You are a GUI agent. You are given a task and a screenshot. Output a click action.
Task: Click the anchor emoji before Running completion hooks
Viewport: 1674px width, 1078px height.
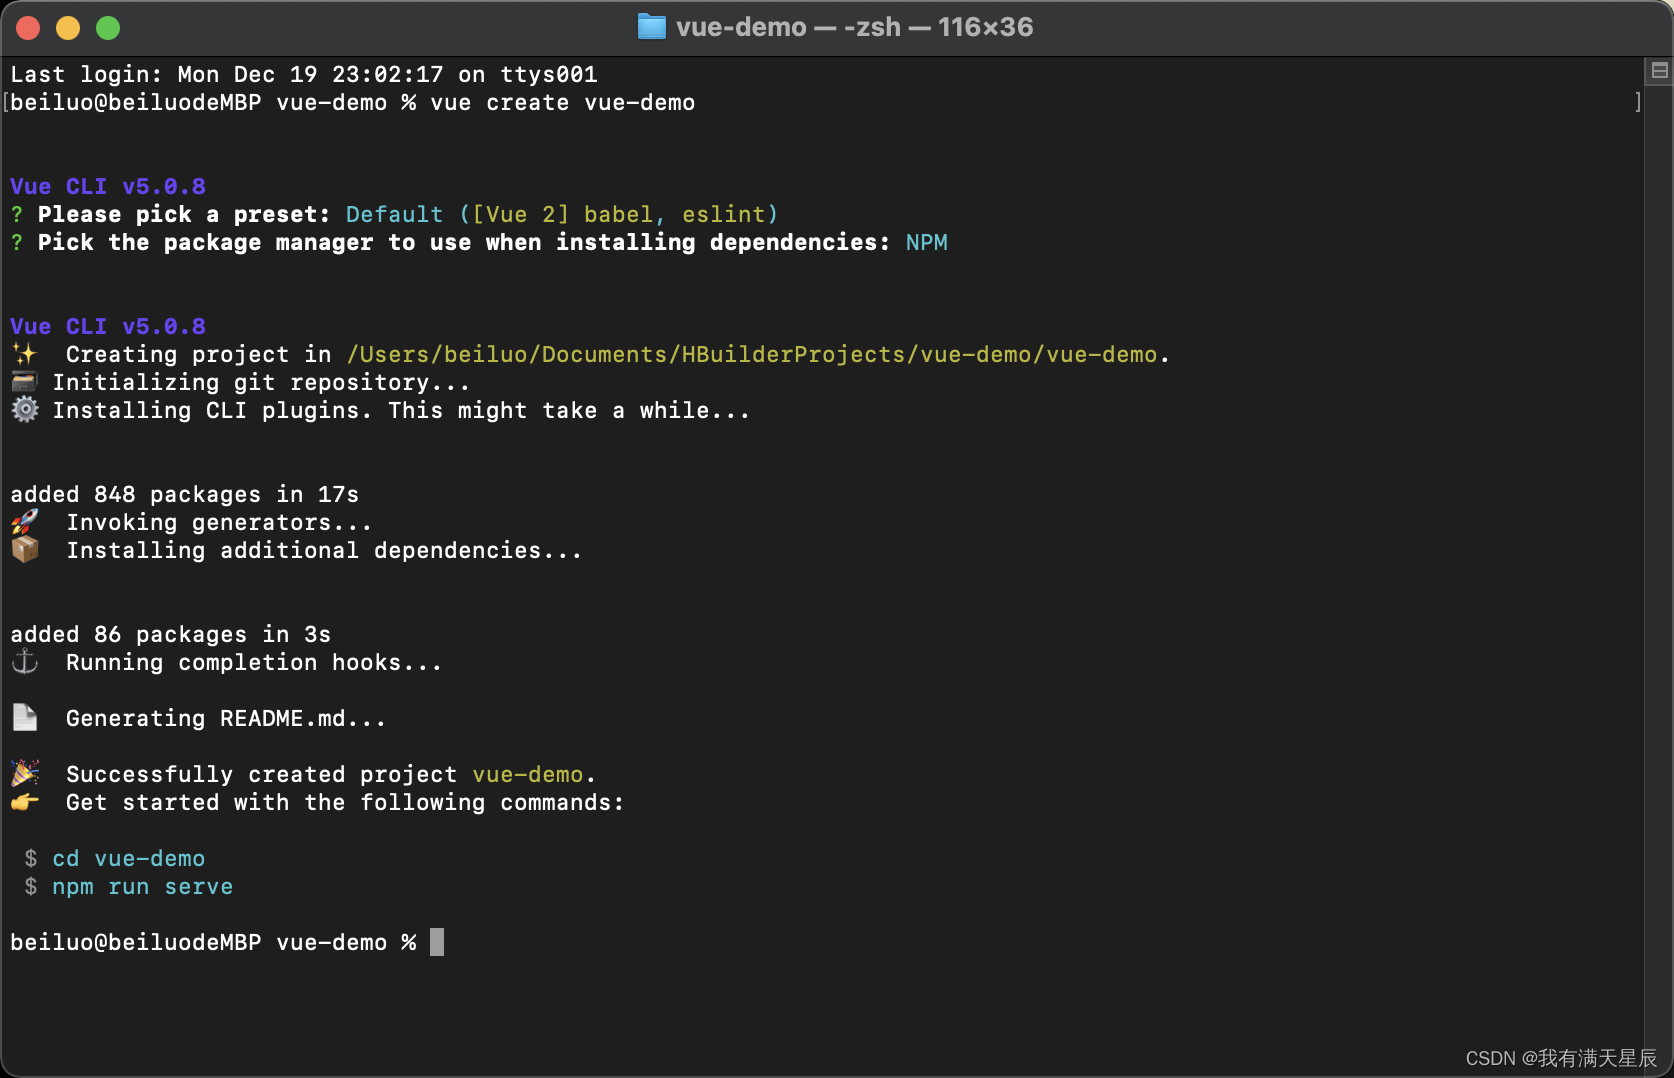pyautogui.click(x=24, y=662)
